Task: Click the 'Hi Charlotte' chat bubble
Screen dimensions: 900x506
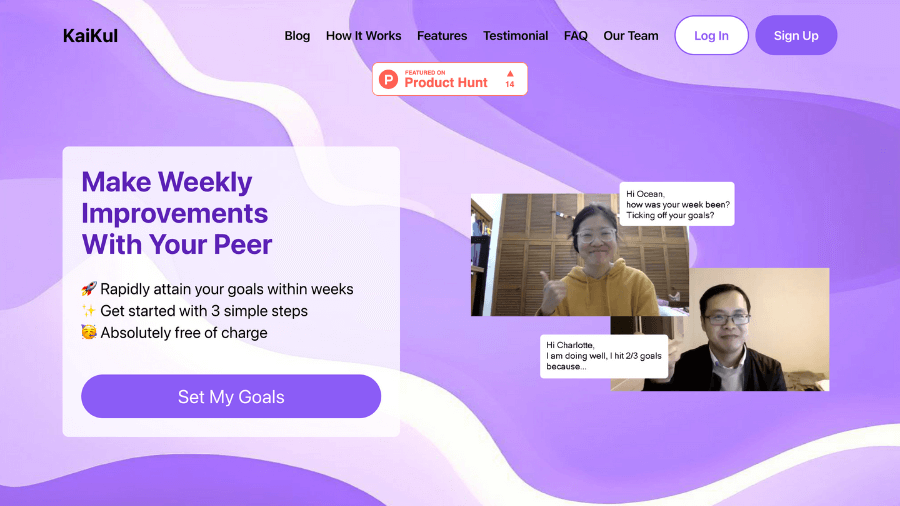Action: tap(604, 356)
